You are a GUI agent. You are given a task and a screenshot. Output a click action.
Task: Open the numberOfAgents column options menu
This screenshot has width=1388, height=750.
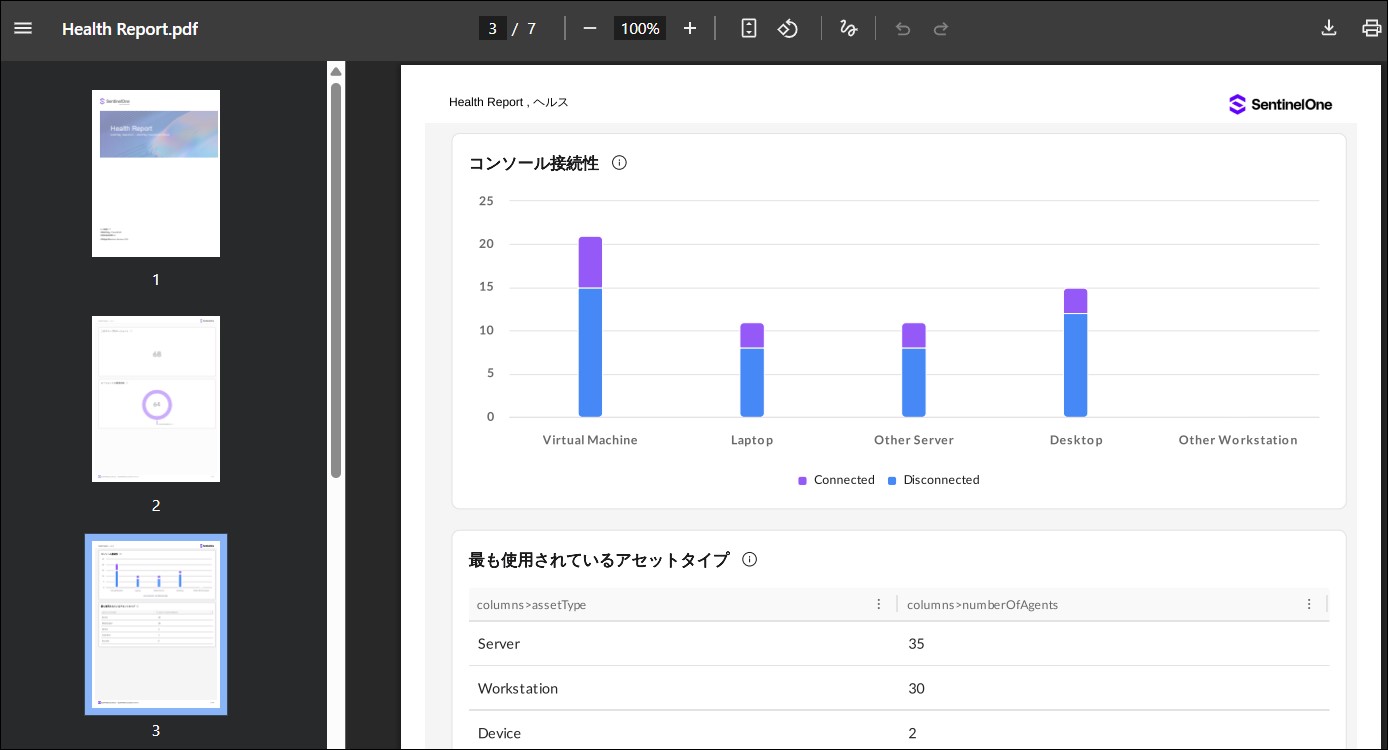1309,604
